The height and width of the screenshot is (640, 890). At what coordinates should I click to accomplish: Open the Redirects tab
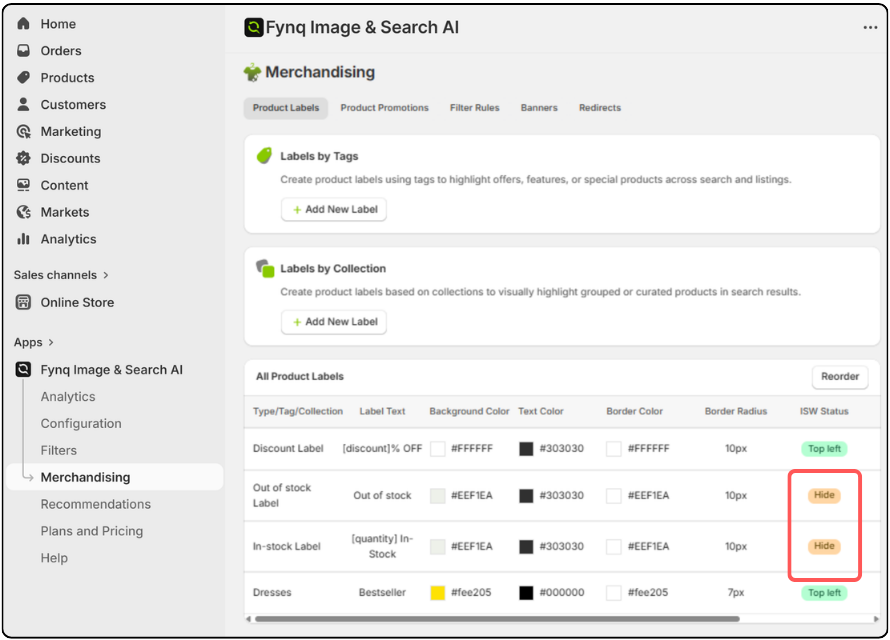point(600,108)
